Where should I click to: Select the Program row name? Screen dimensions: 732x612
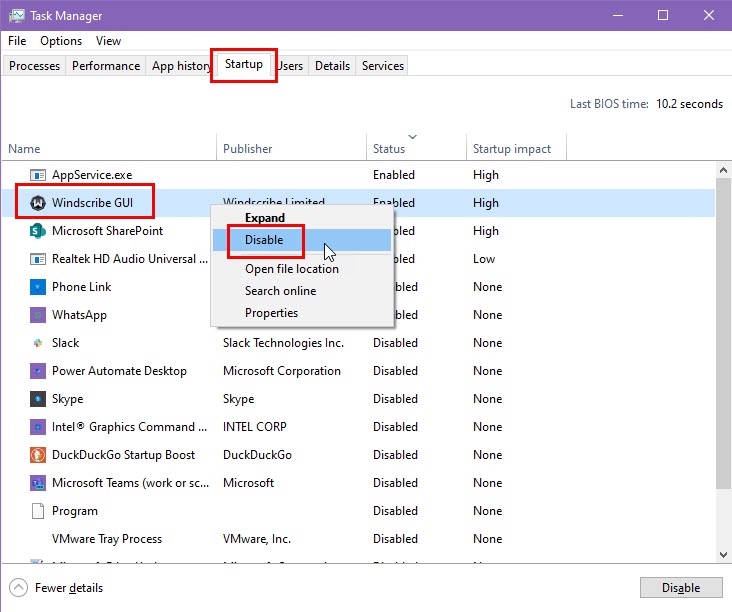point(75,511)
